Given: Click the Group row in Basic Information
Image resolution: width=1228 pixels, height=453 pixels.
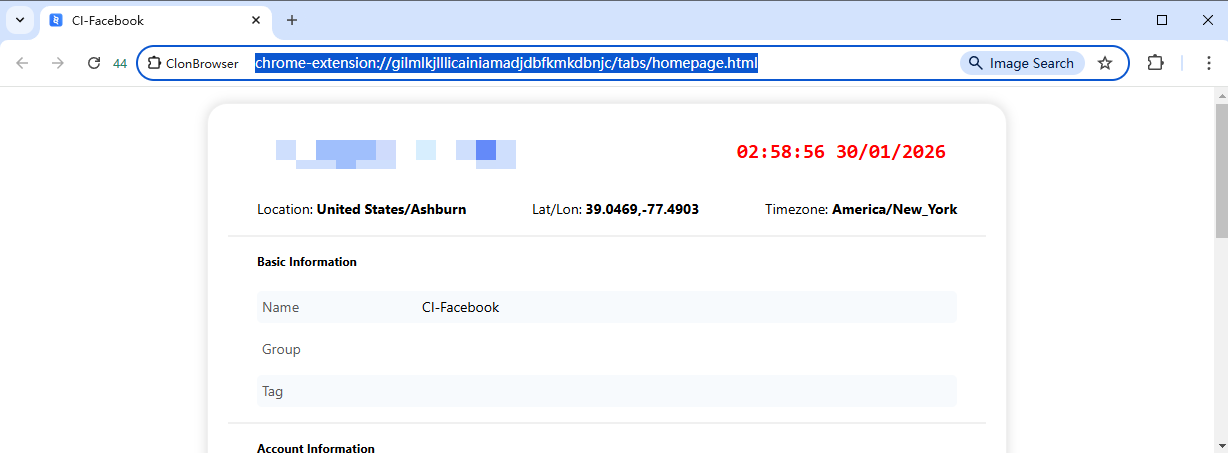Looking at the screenshot, I should coord(606,349).
